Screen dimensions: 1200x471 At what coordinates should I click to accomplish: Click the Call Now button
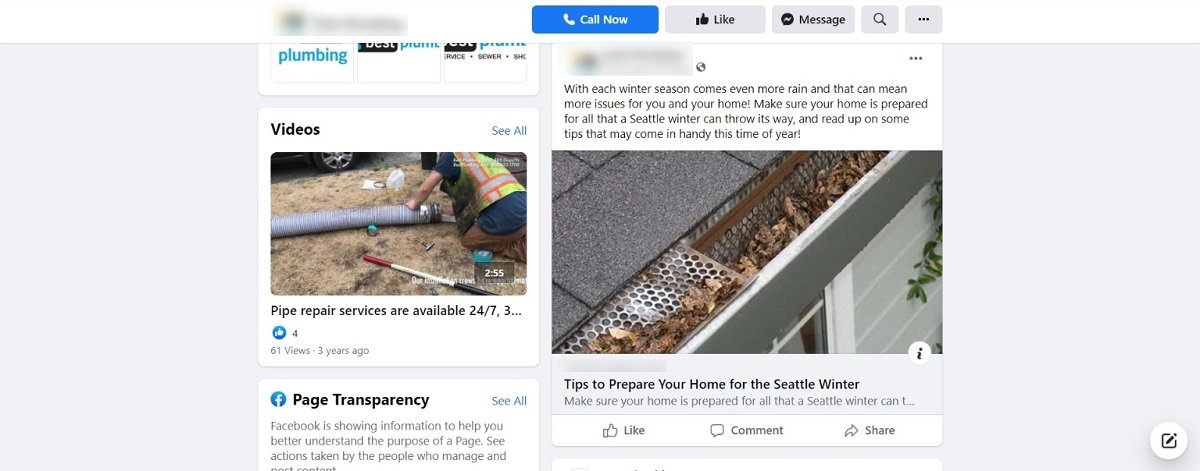pos(595,19)
